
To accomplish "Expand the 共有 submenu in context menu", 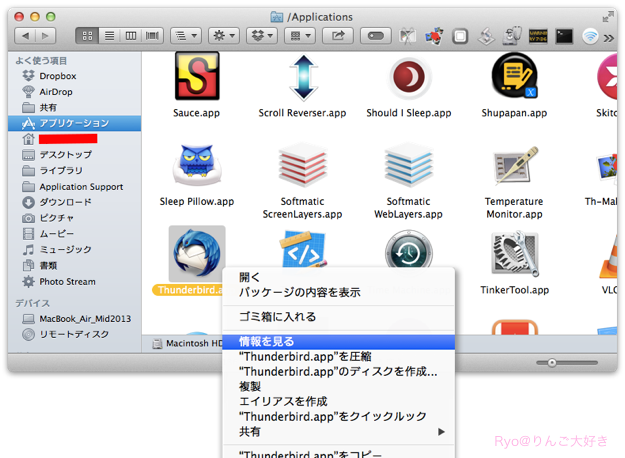I will coord(338,432).
